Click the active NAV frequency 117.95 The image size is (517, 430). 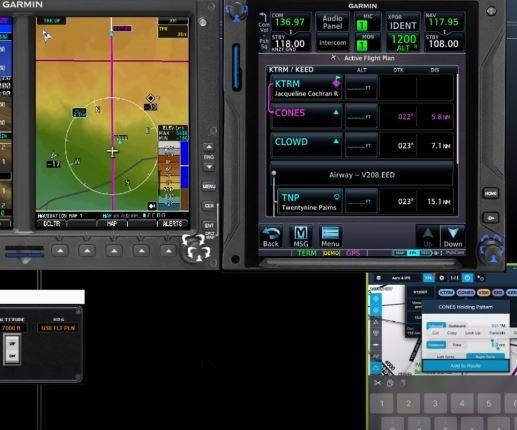pos(444,22)
